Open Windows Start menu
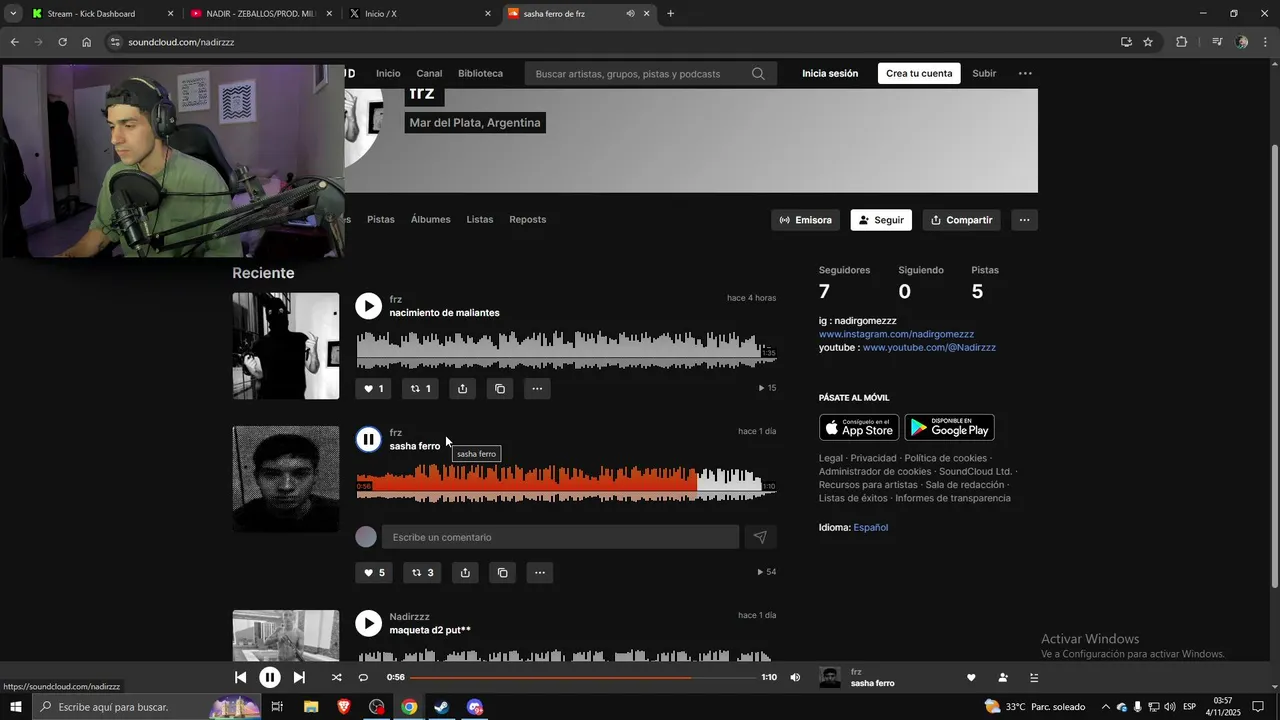 (x=15, y=707)
